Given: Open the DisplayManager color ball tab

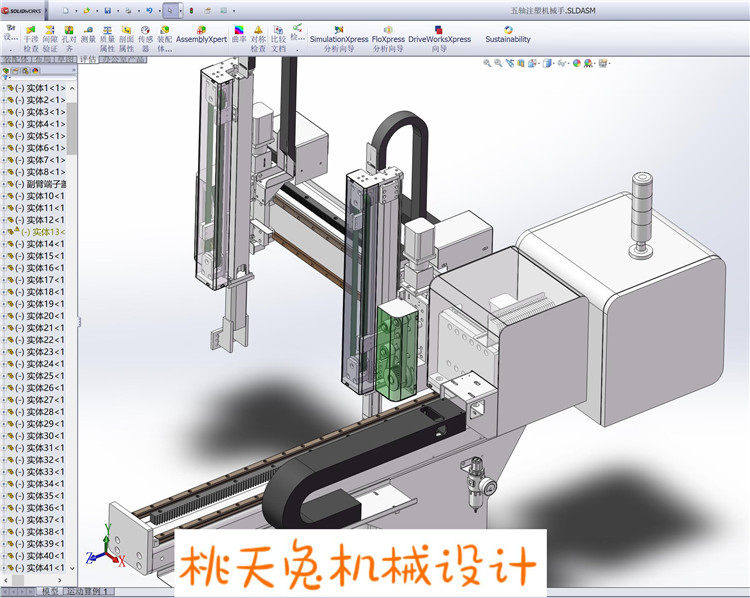Looking at the screenshot, I should click(x=35, y=71).
